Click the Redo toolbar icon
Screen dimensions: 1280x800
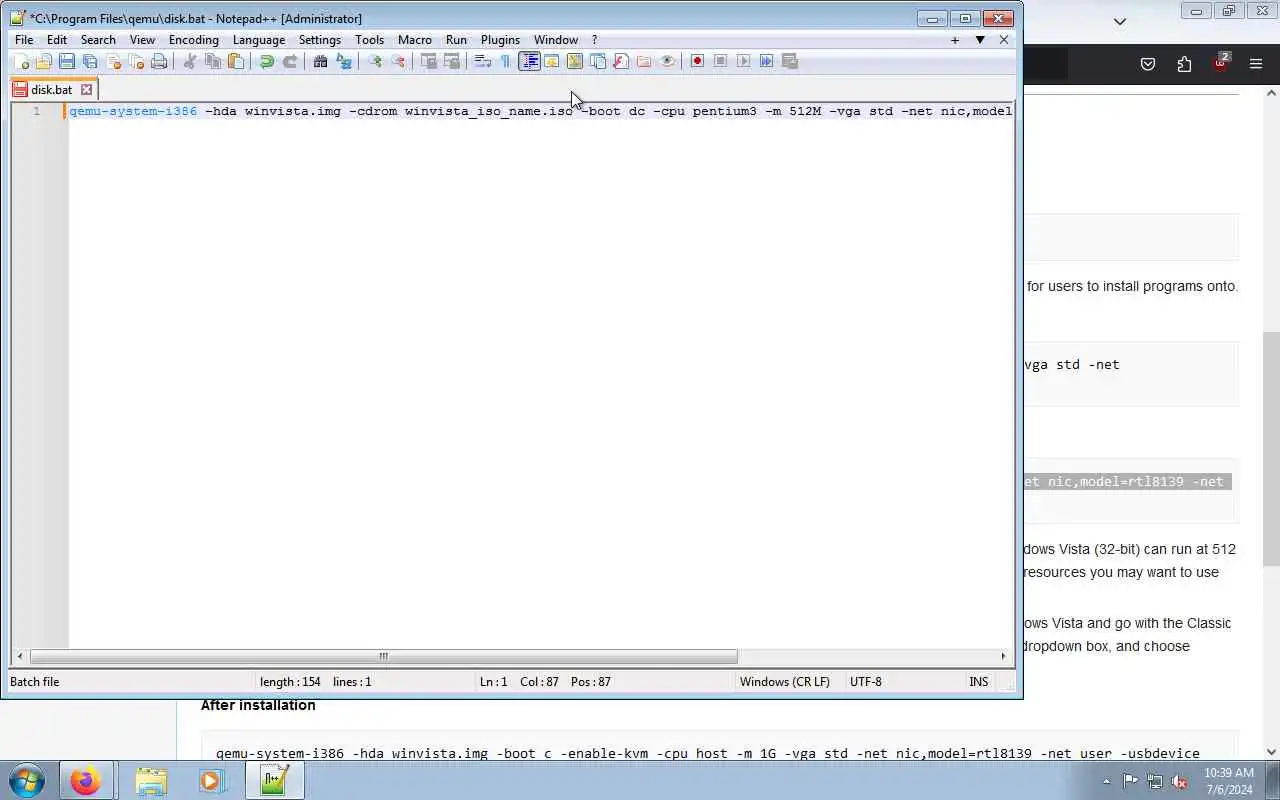pos(290,61)
